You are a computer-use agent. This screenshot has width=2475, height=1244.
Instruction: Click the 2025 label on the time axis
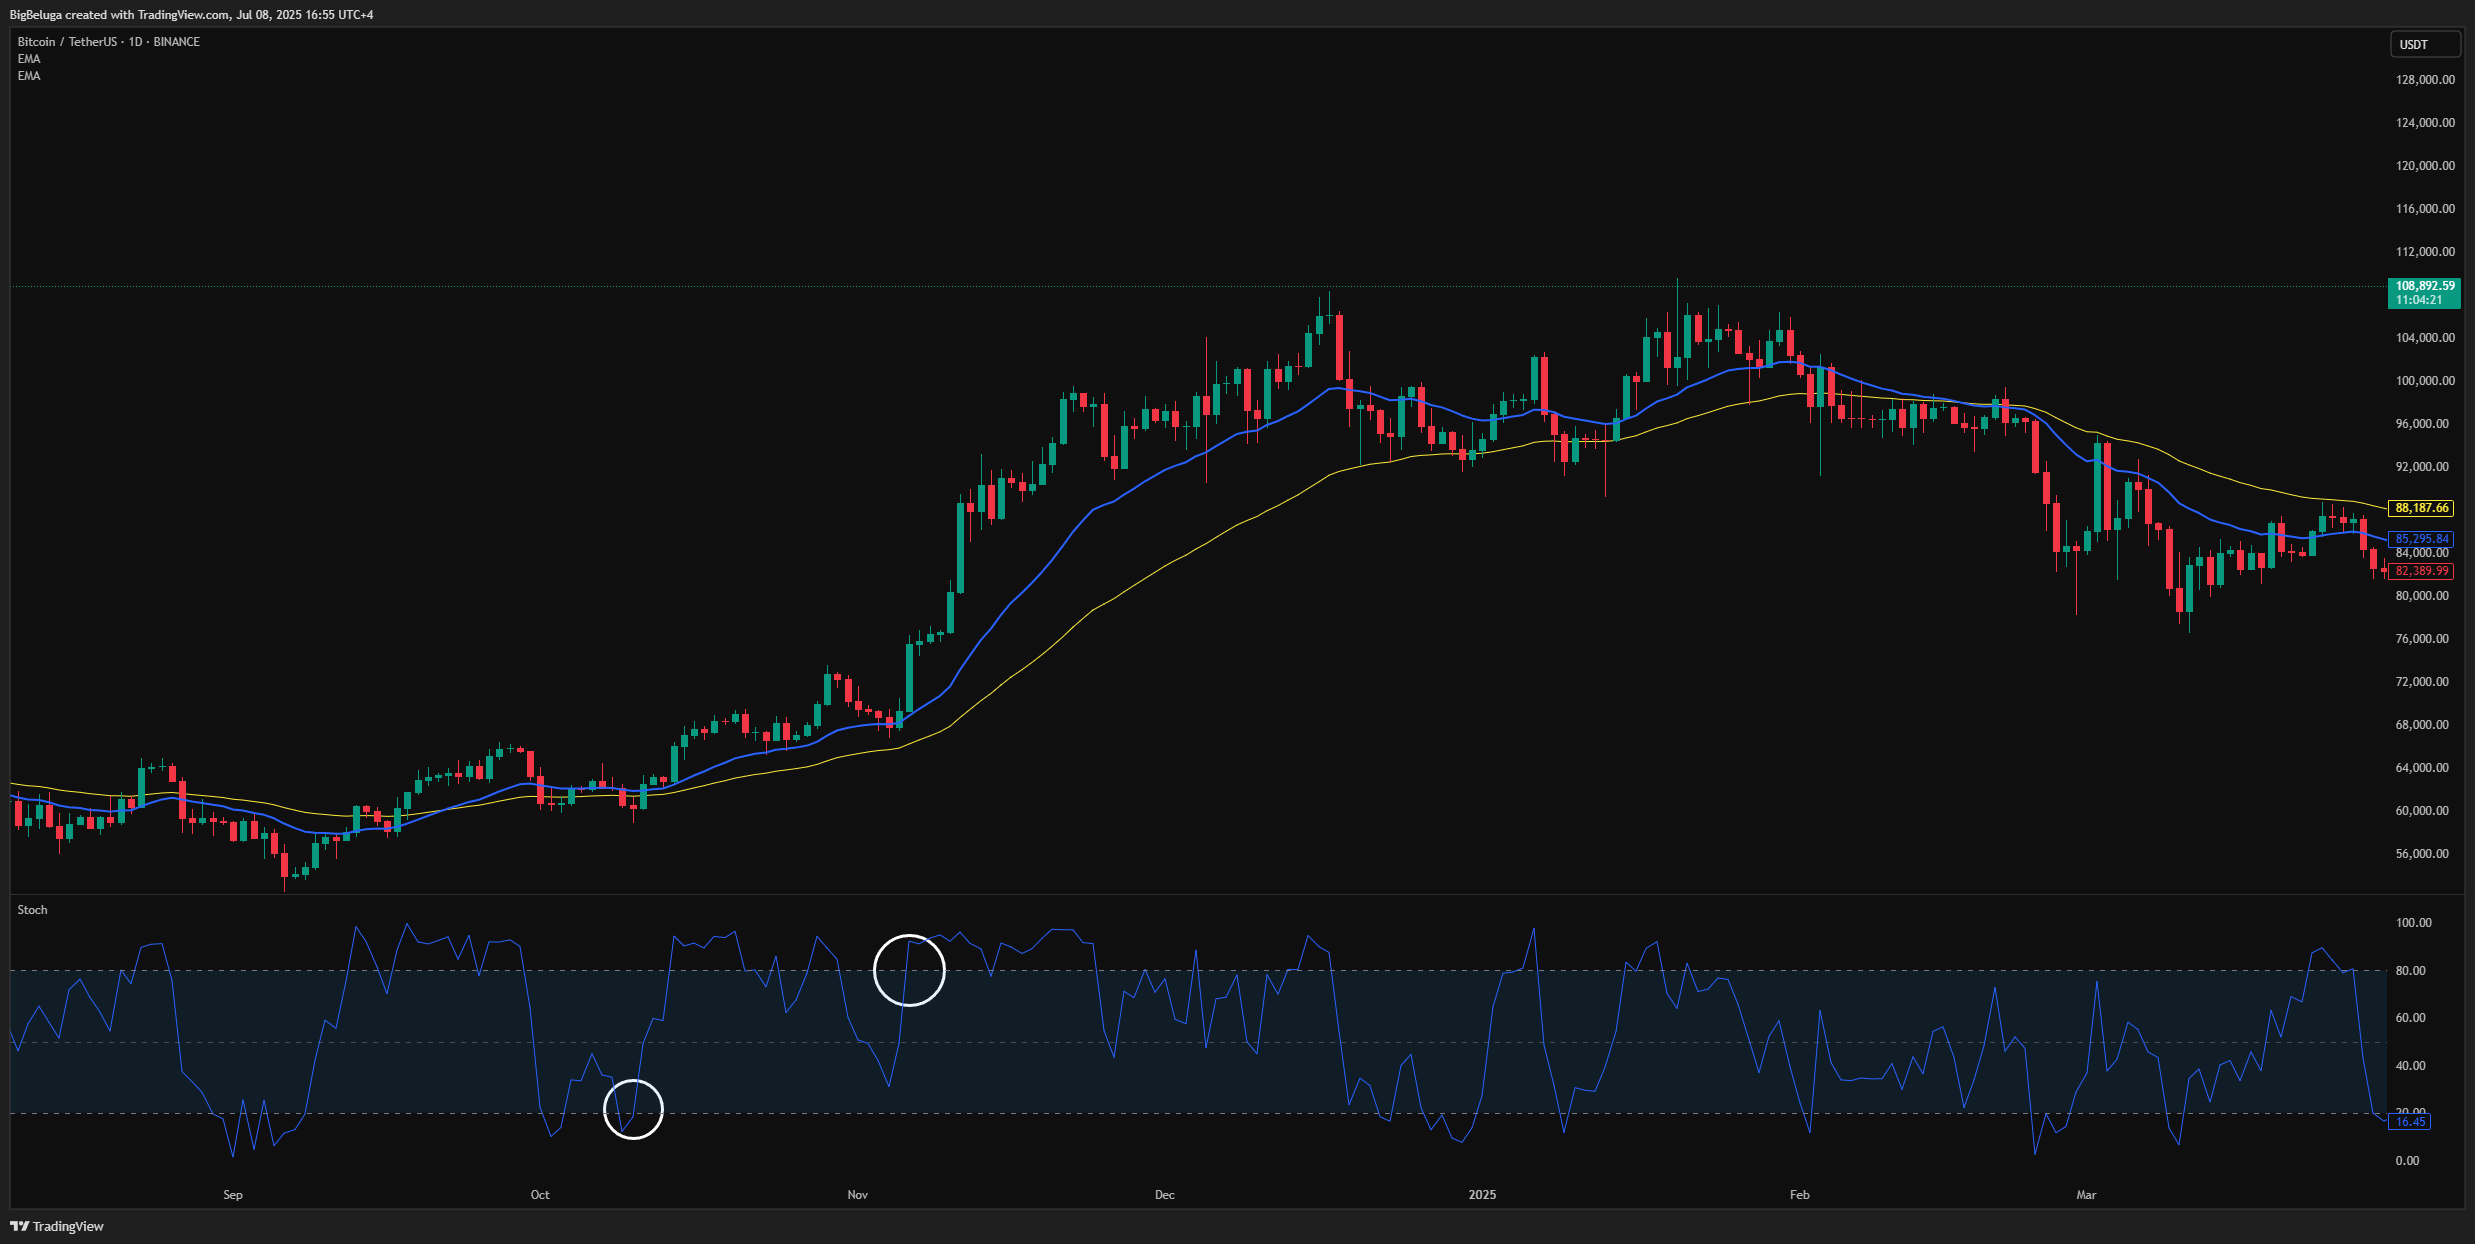click(1482, 1195)
